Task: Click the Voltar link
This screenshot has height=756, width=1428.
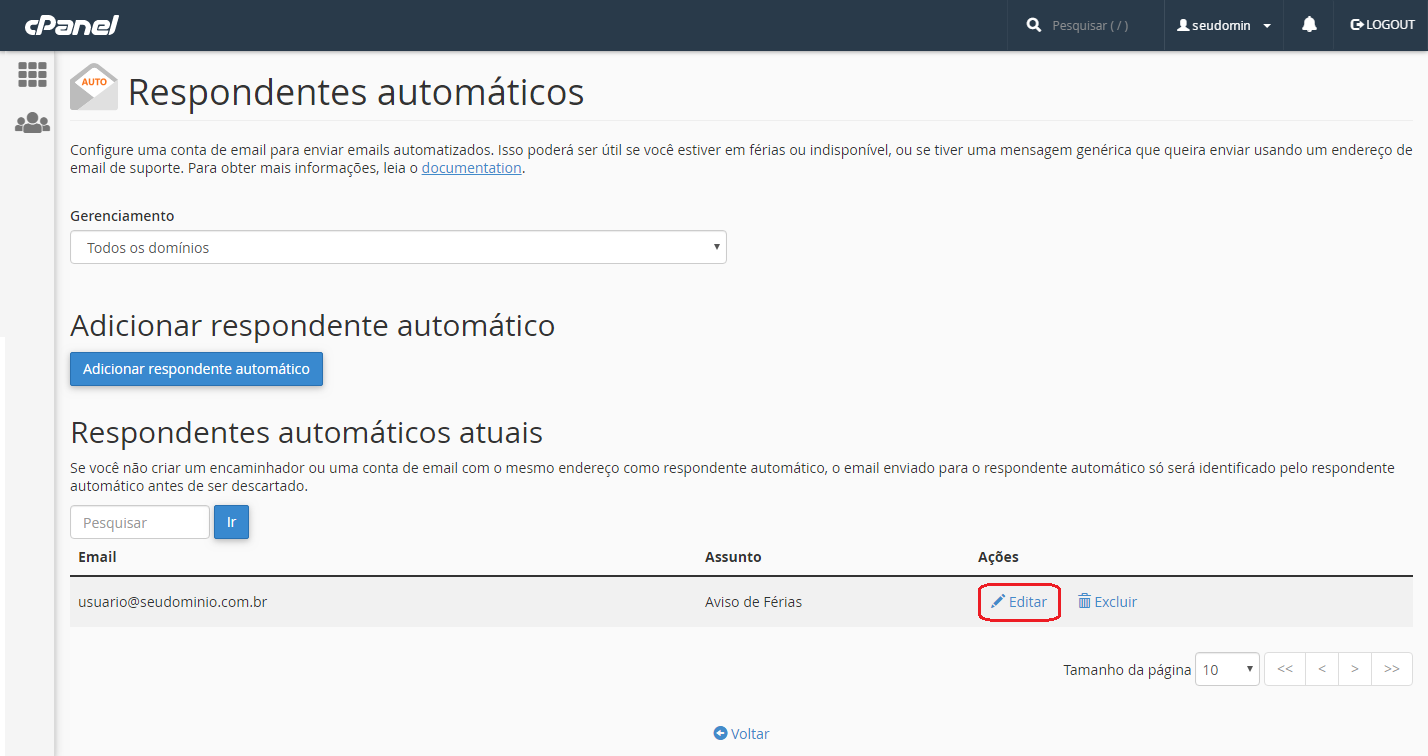Action: coord(741,733)
